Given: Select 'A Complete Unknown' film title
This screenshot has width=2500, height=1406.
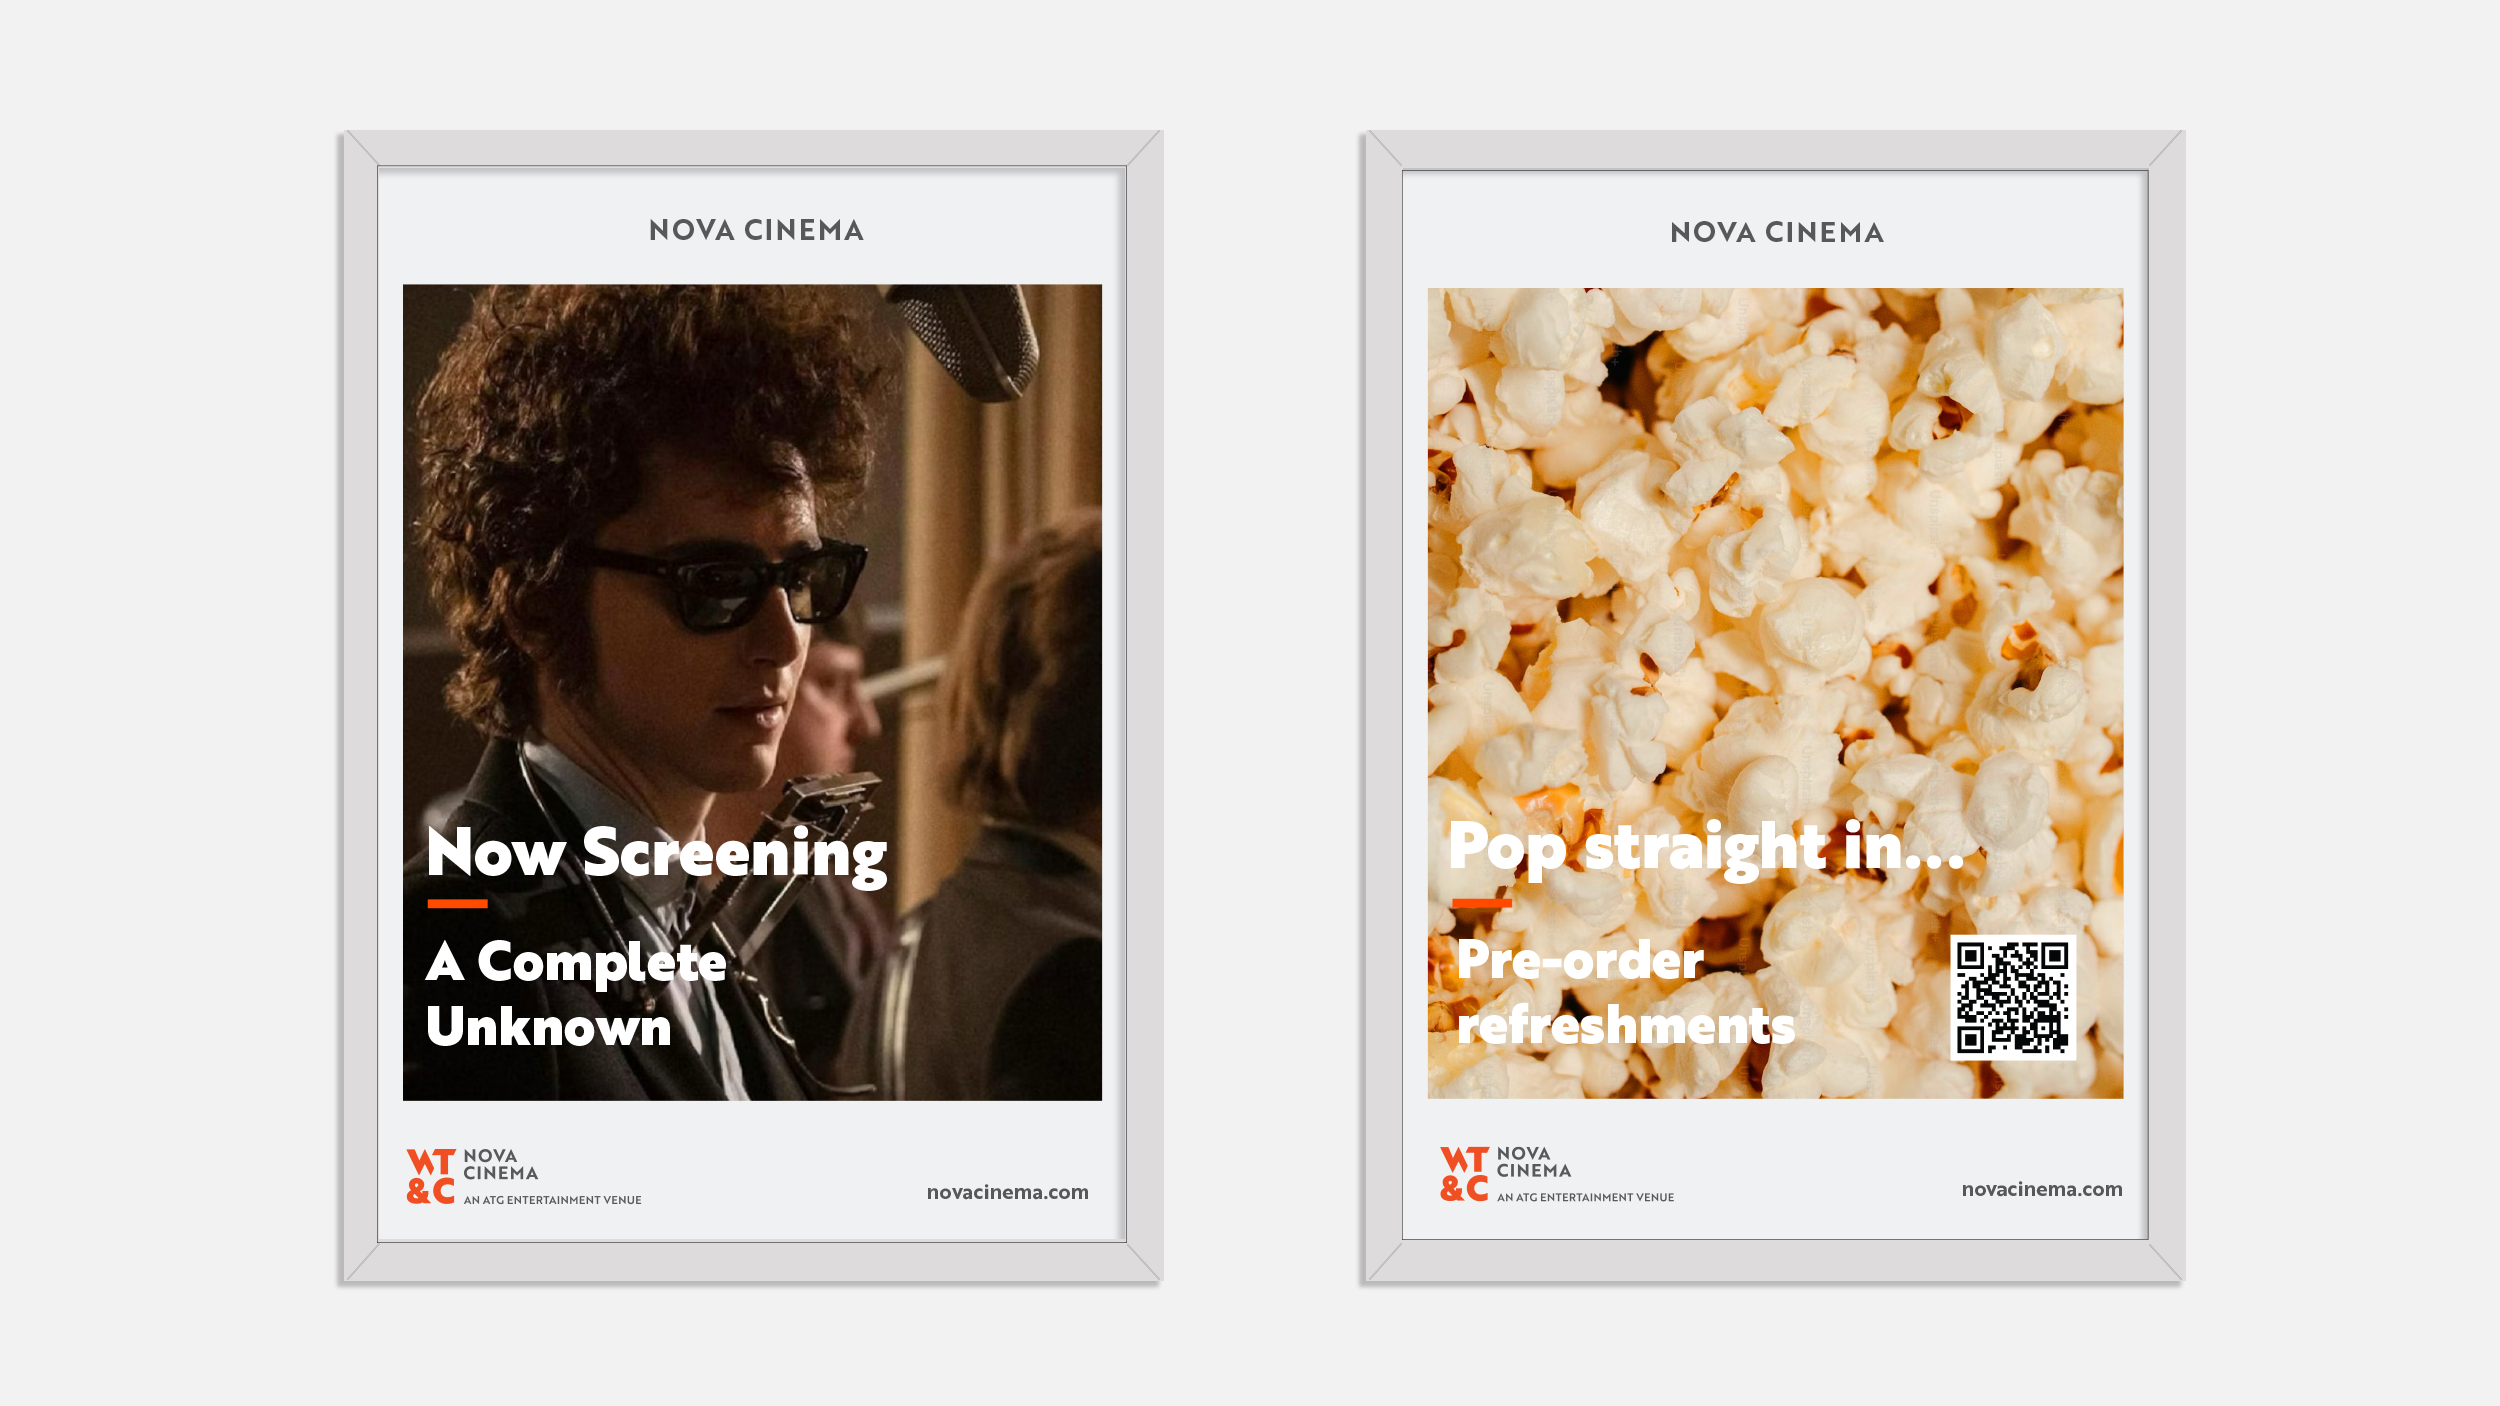Looking at the screenshot, I should click(576, 994).
